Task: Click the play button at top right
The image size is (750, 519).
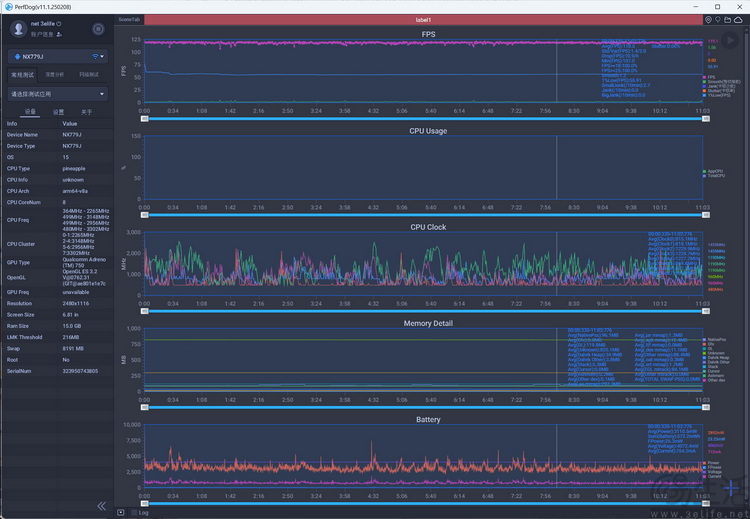Action: pyautogui.click(x=731, y=40)
